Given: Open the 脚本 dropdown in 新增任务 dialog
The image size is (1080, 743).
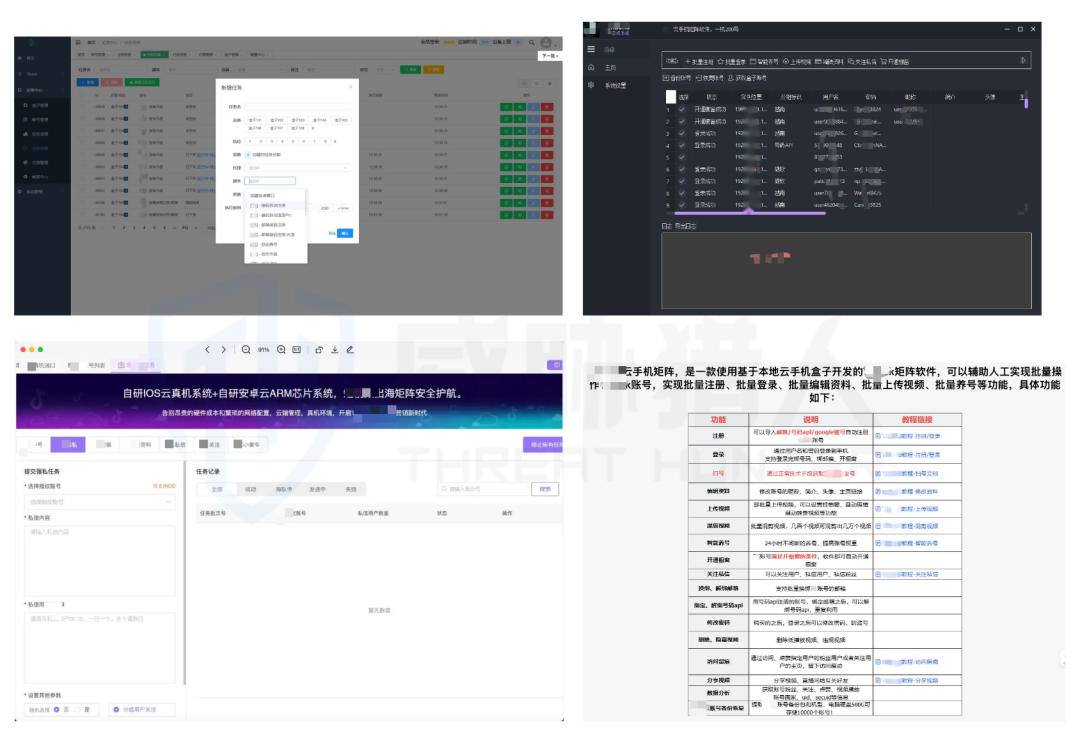Looking at the screenshot, I should (x=270, y=181).
